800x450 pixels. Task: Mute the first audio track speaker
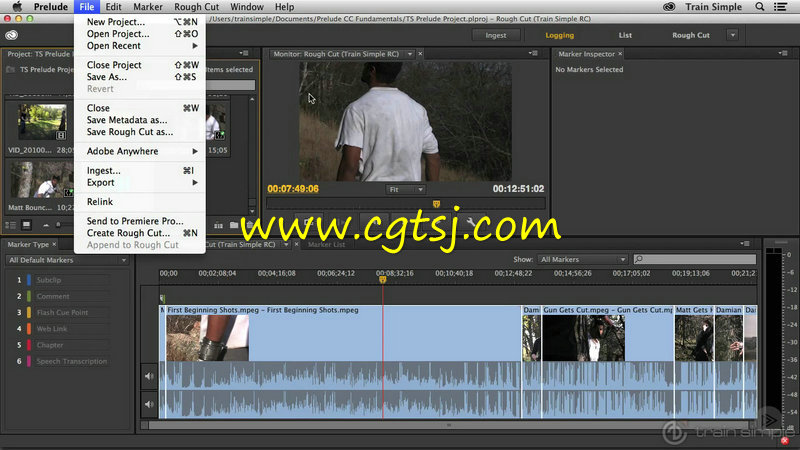[149, 376]
